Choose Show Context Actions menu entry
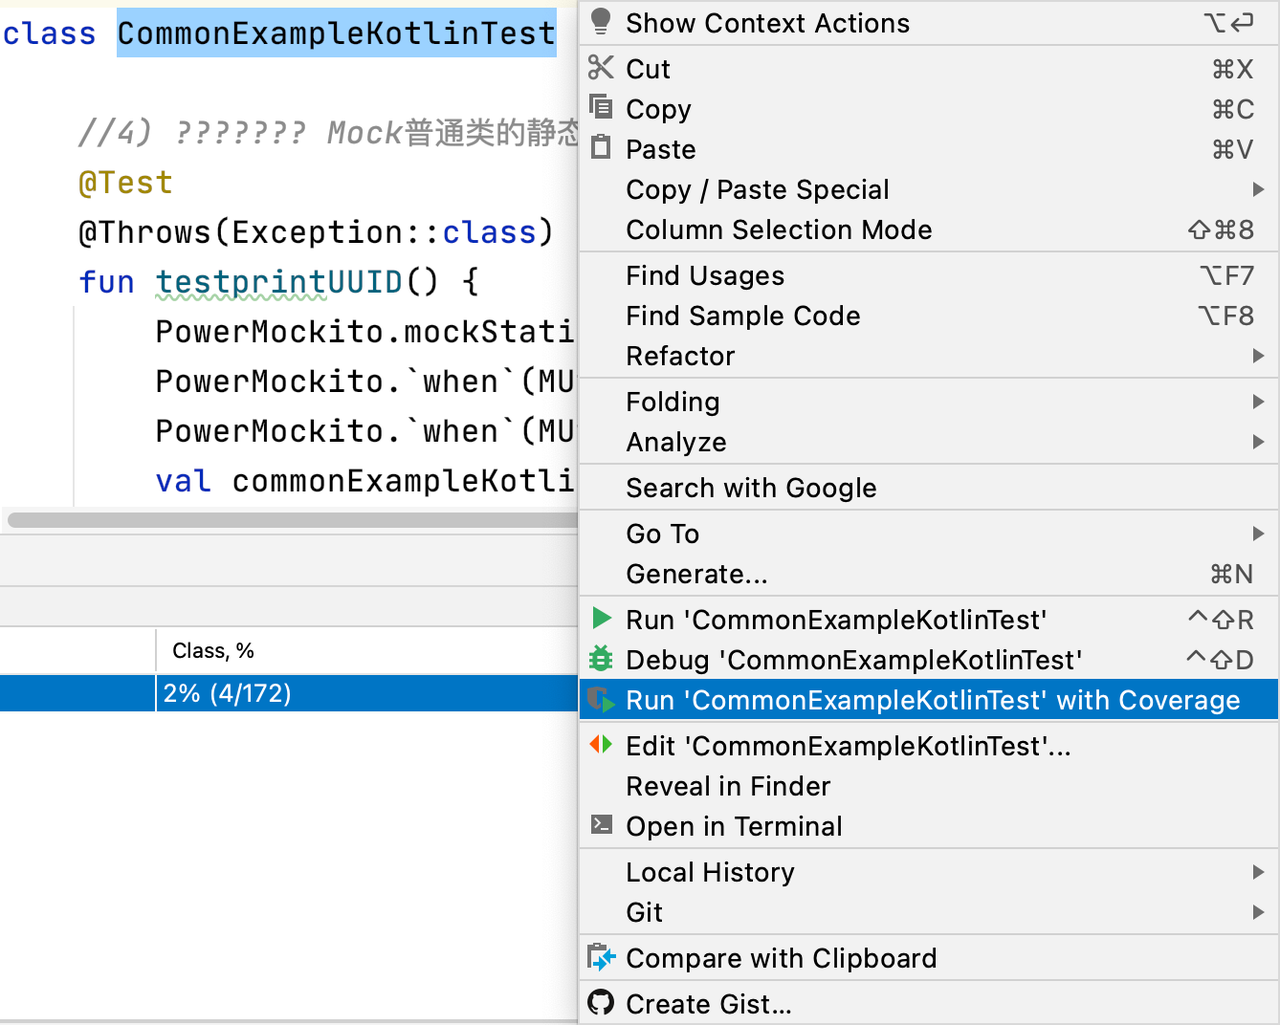This screenshot has width=1280, height=1025. point(928,23)
